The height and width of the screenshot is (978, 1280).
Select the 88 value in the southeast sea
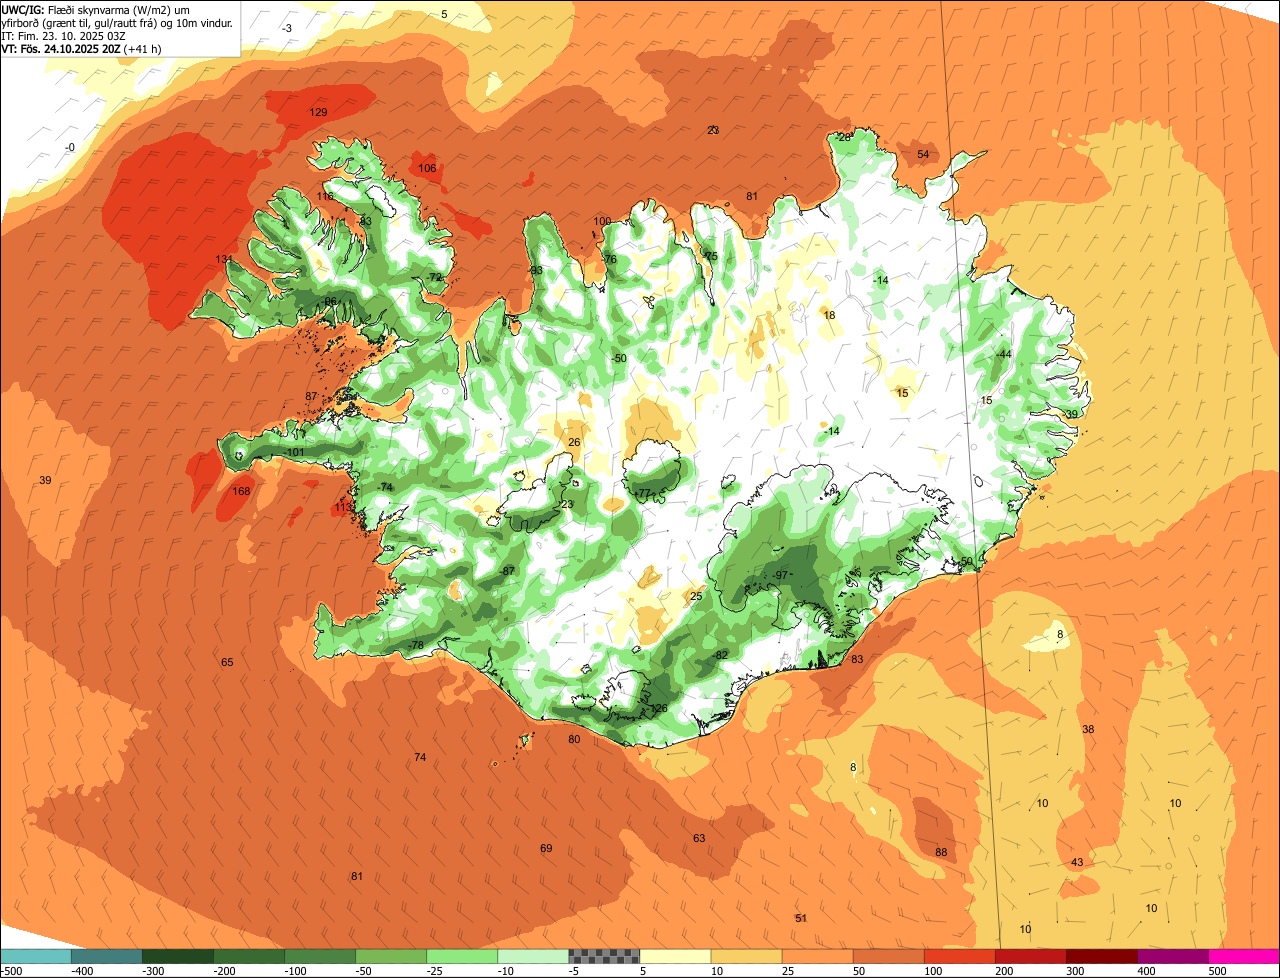(941, 852)
